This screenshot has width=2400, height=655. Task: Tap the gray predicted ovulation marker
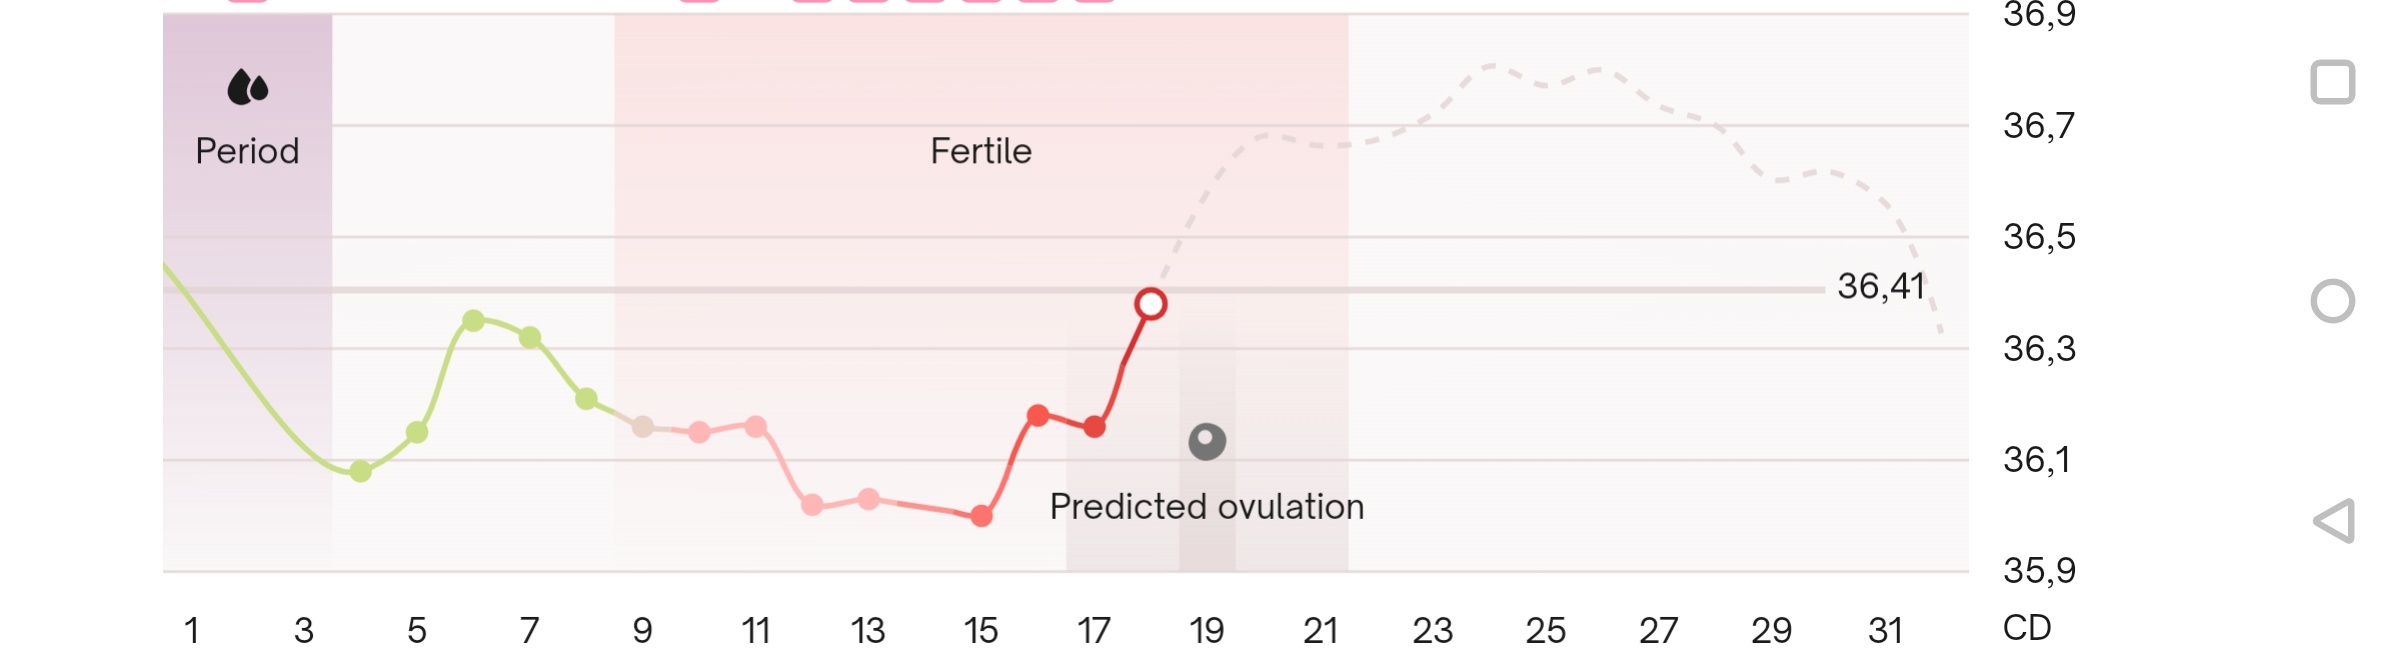pos(1207,441)
